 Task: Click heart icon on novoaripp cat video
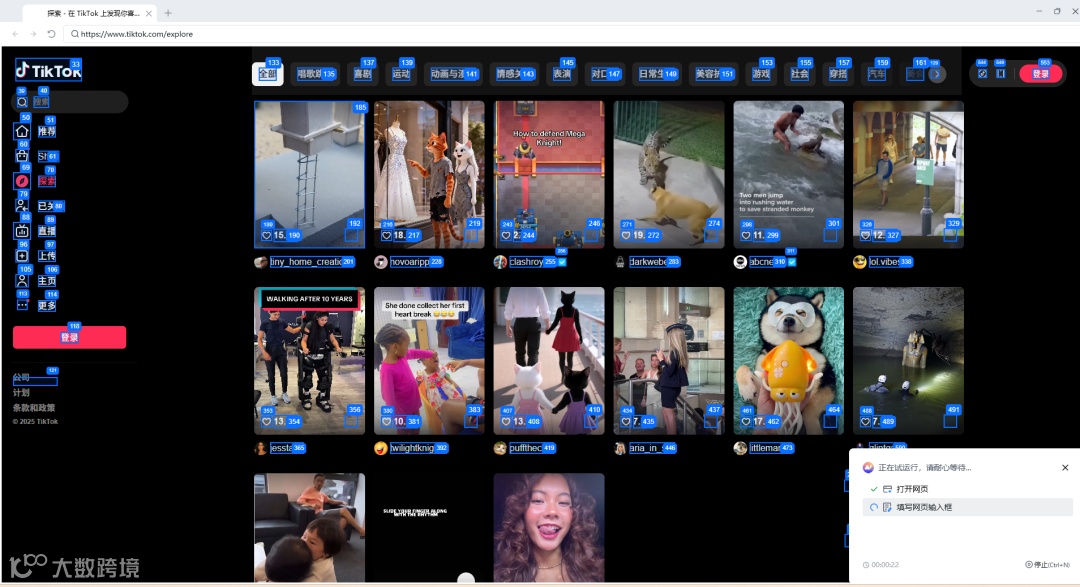point(386,236)
